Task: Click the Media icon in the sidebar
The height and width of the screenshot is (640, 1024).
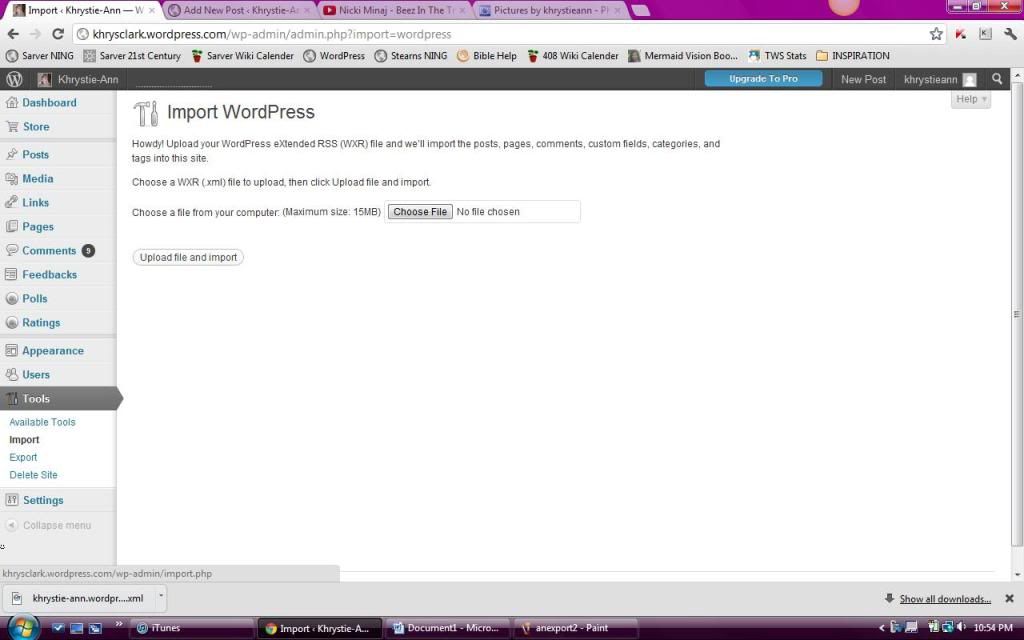Action: (11, 178)
